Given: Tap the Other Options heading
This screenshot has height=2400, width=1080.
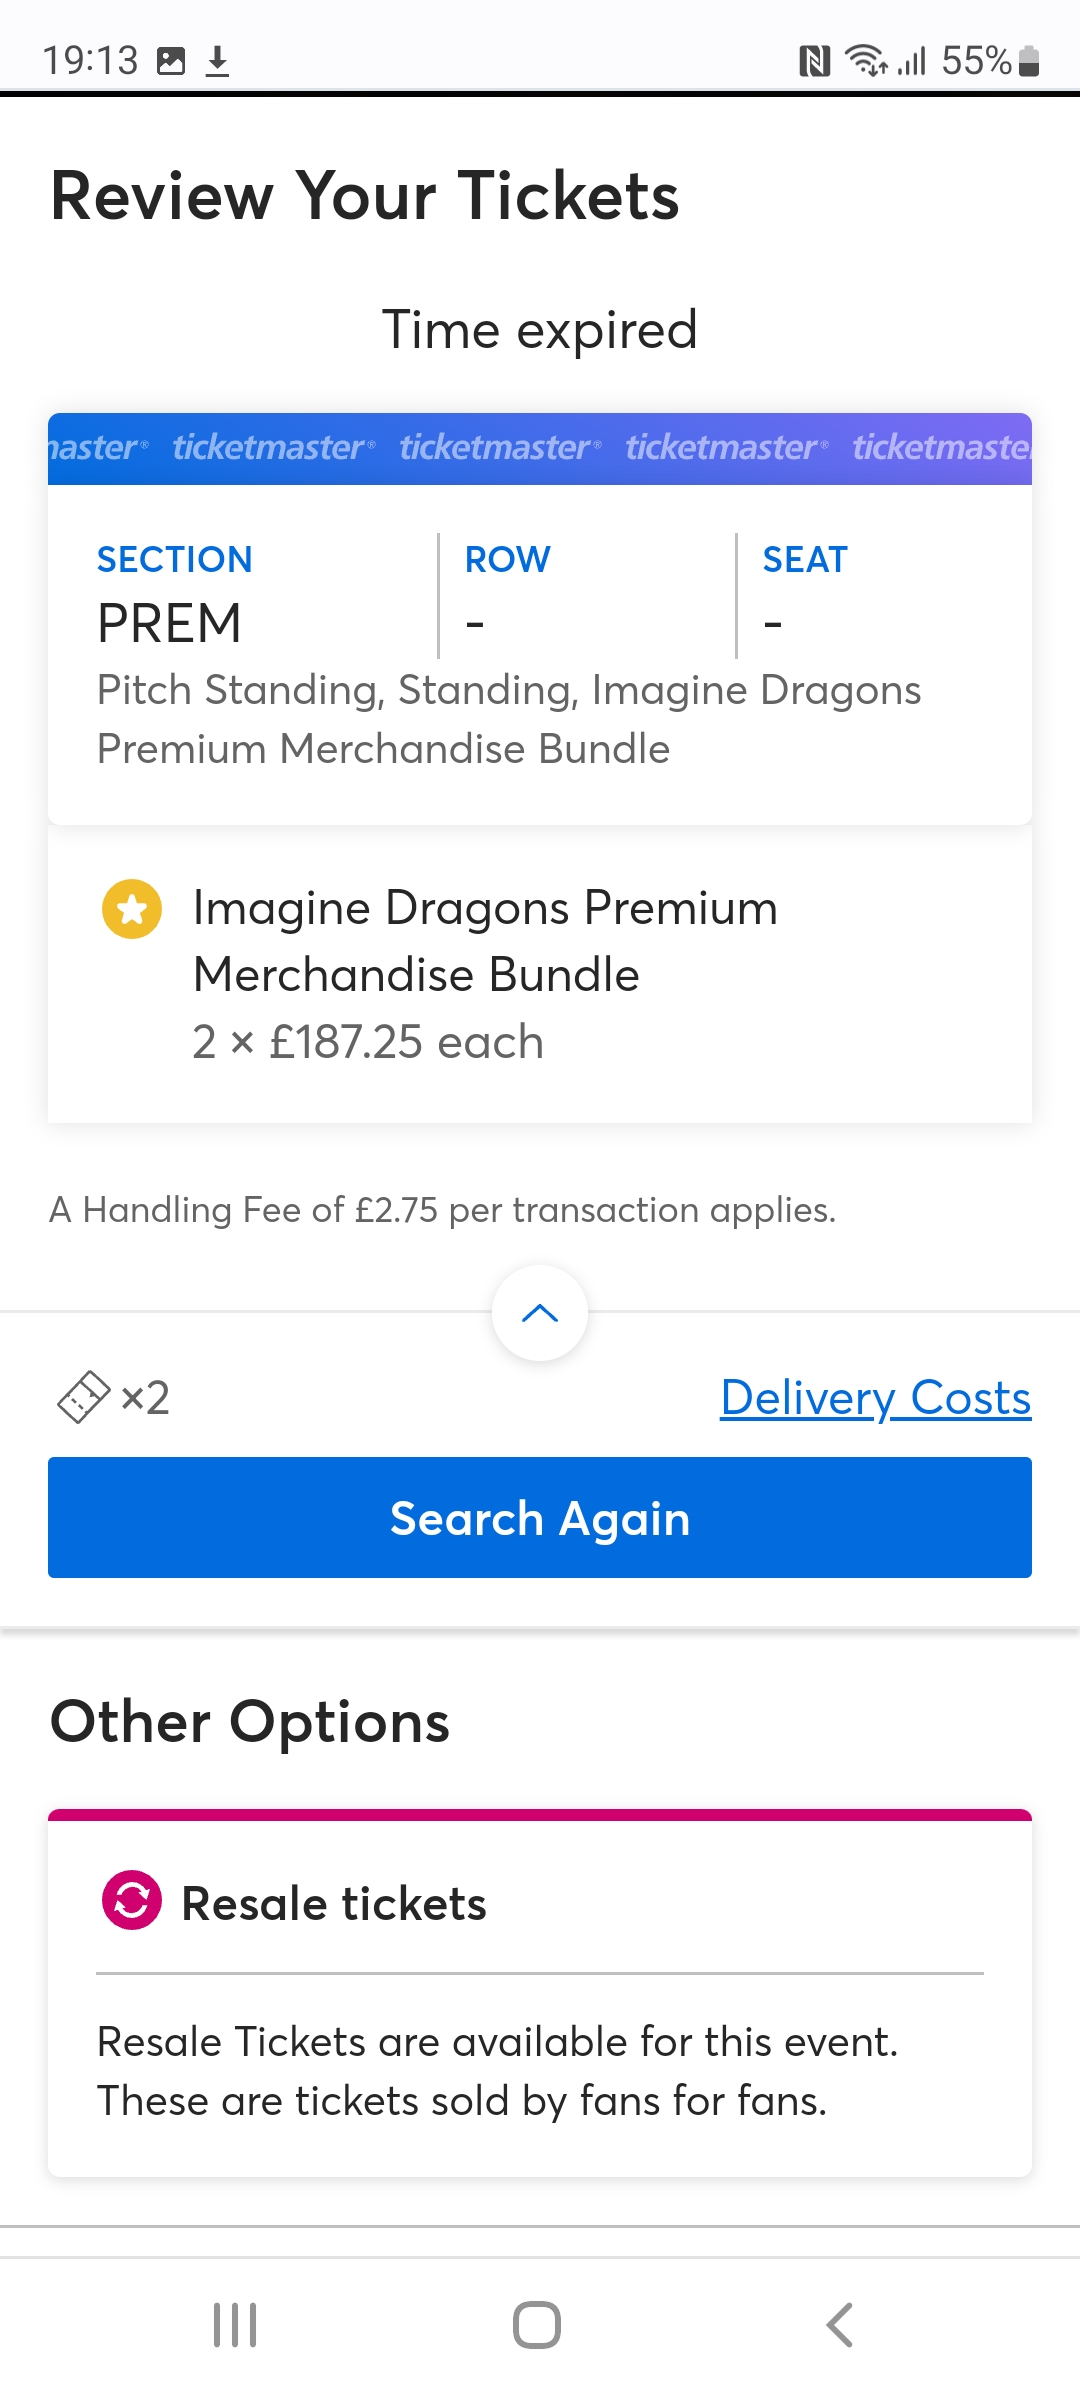Looking at the screenshot, I should tap(250, 1722).
